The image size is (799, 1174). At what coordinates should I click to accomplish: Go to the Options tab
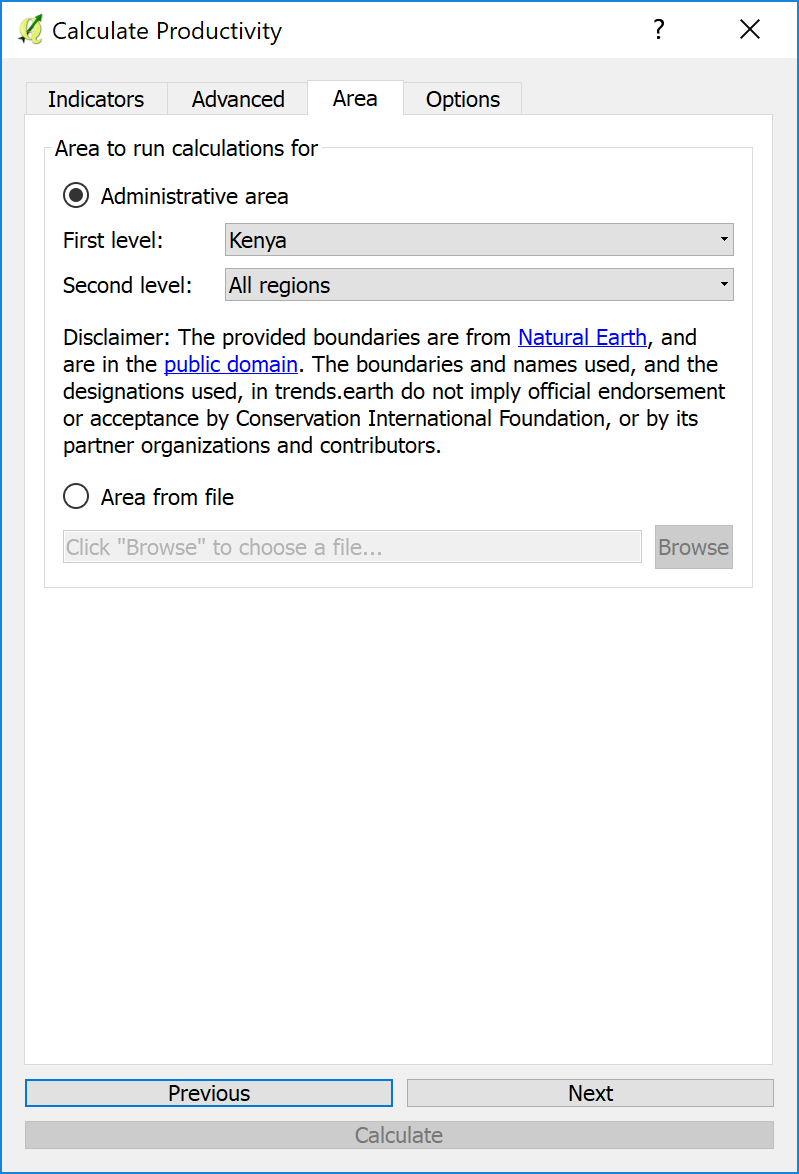462,99
